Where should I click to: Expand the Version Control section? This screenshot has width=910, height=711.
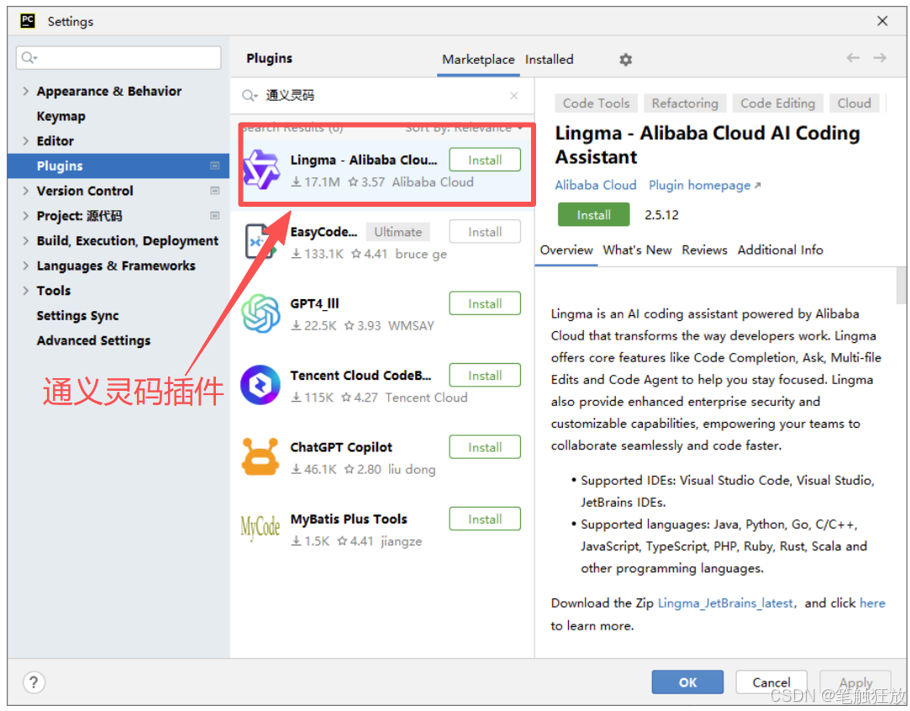point(26,190)
